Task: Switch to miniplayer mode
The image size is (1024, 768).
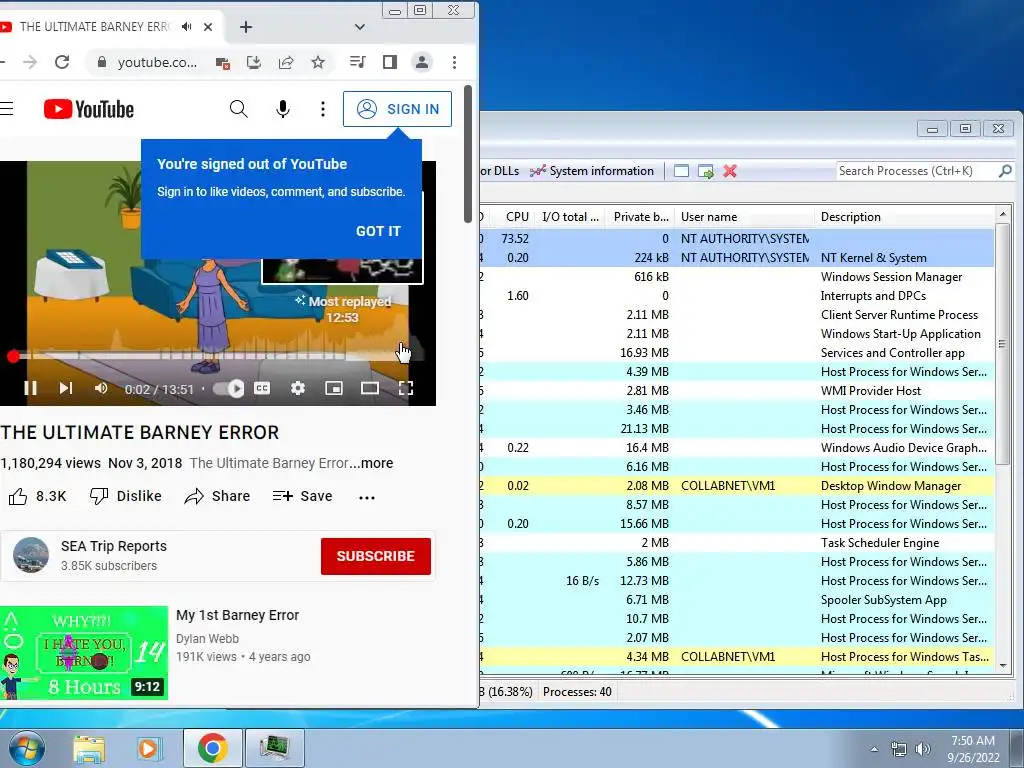Action: click(334, 389)
